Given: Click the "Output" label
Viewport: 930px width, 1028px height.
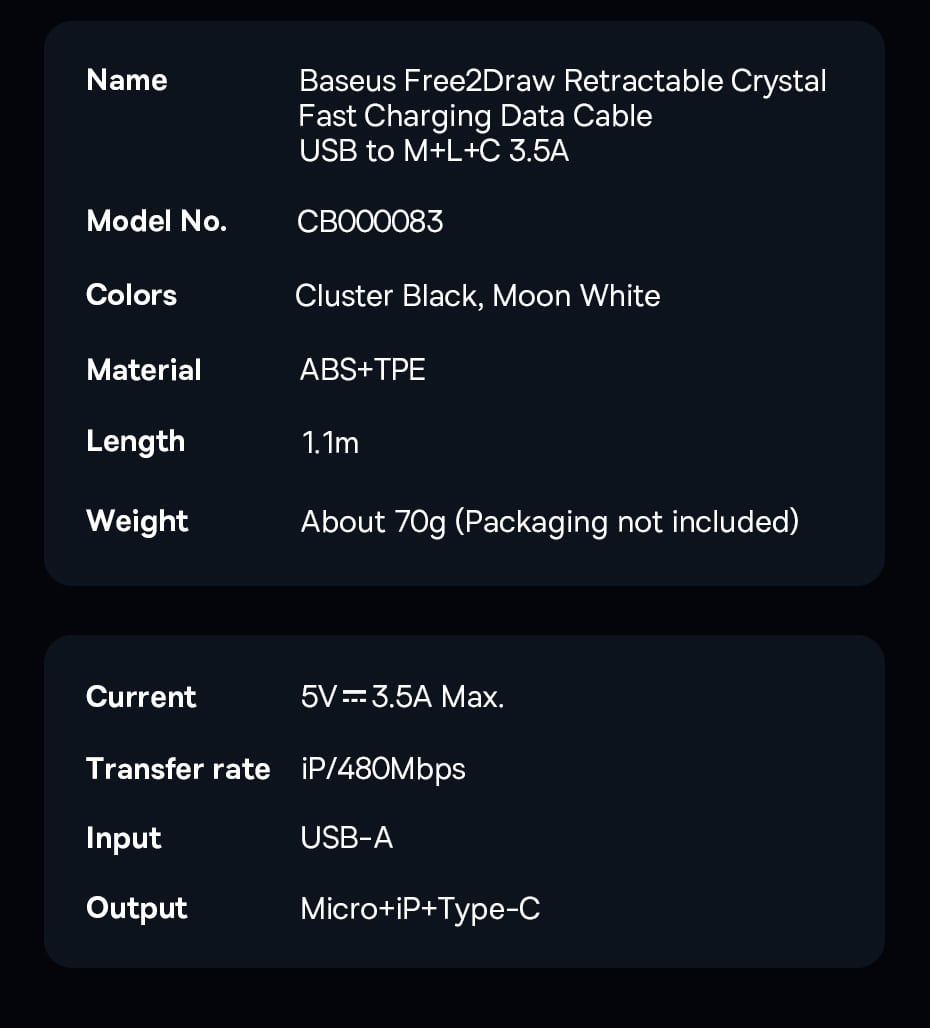Looking at the screenshot, I should pos(137,908).
